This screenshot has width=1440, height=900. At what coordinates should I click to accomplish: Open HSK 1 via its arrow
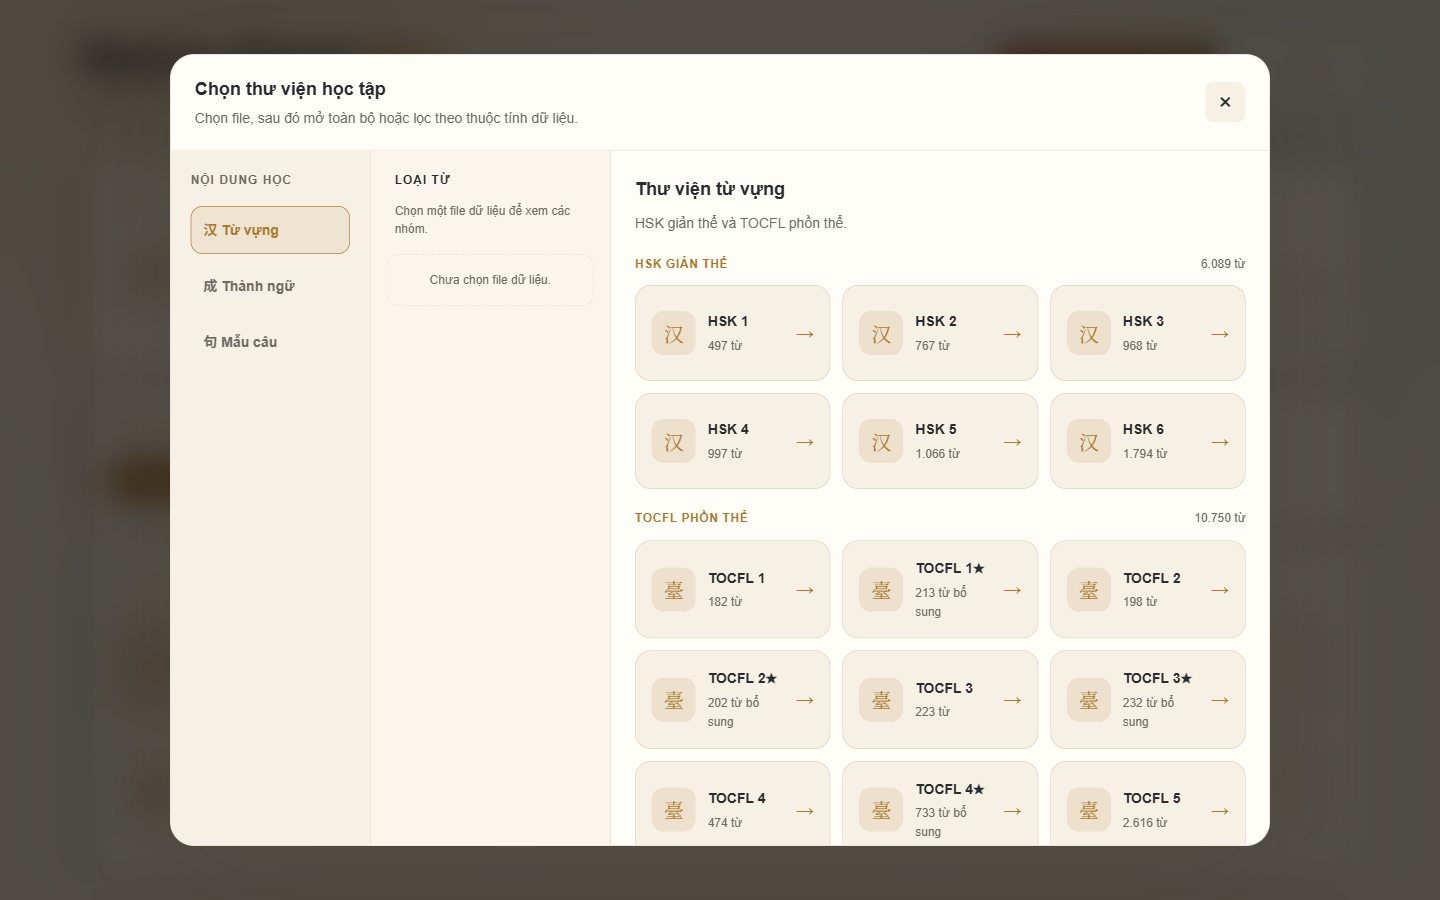(805, 334)
